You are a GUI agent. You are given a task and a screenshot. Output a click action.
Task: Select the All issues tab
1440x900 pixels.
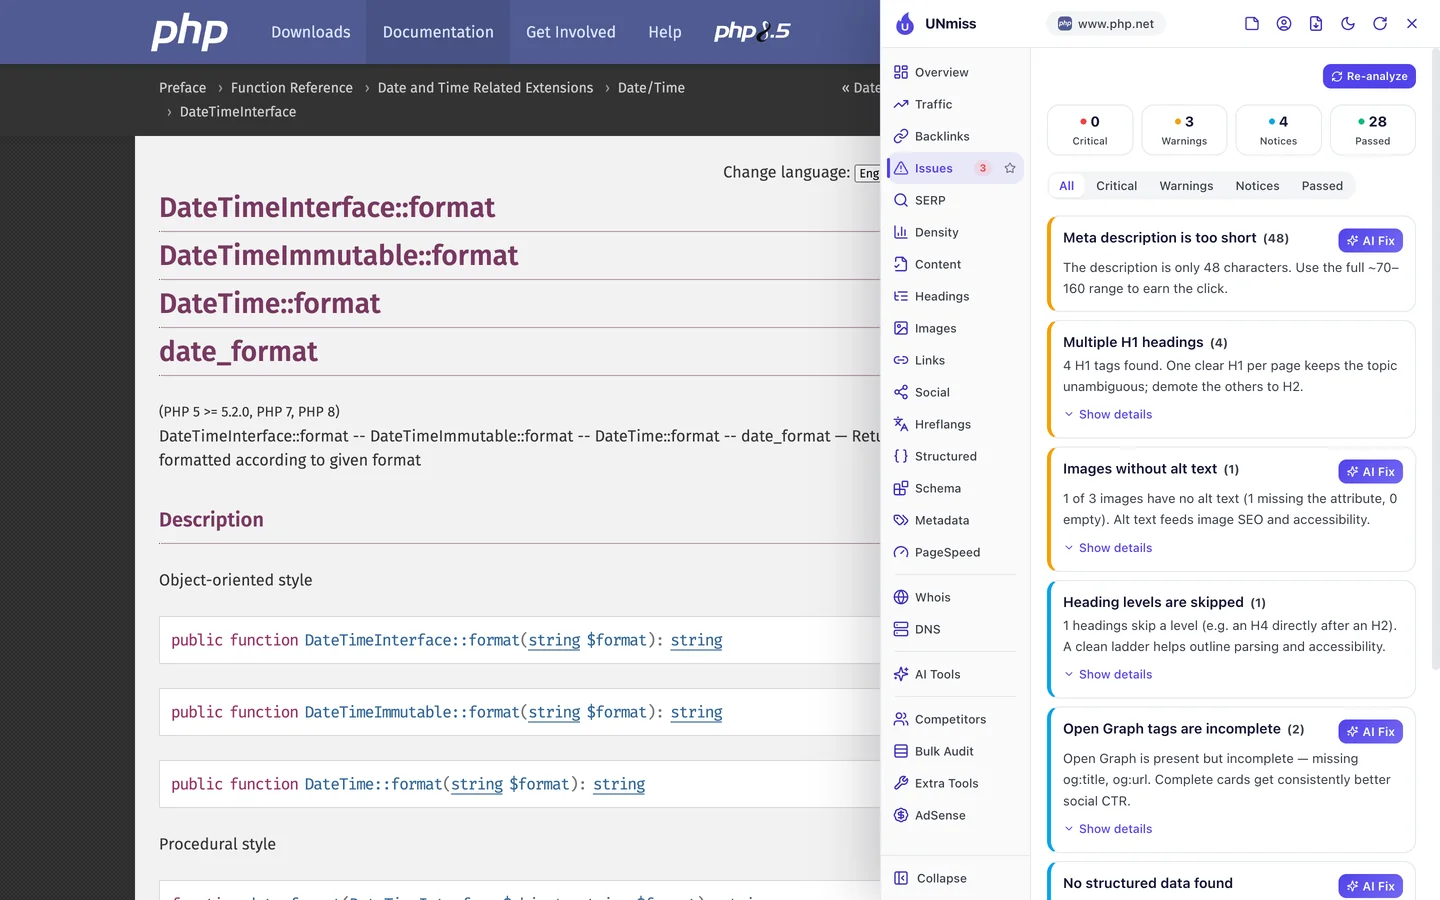1067,186
